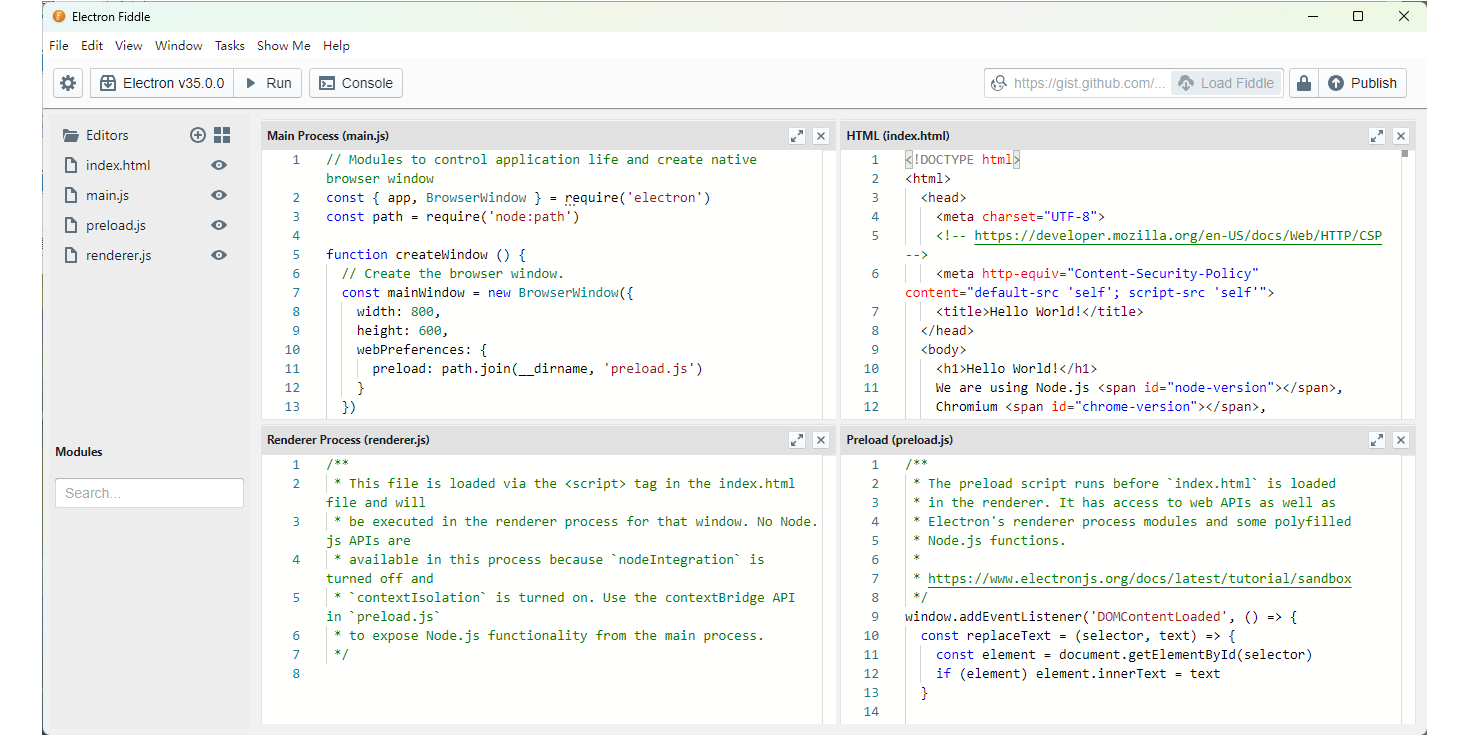Open the Console panel

[355, 83]
